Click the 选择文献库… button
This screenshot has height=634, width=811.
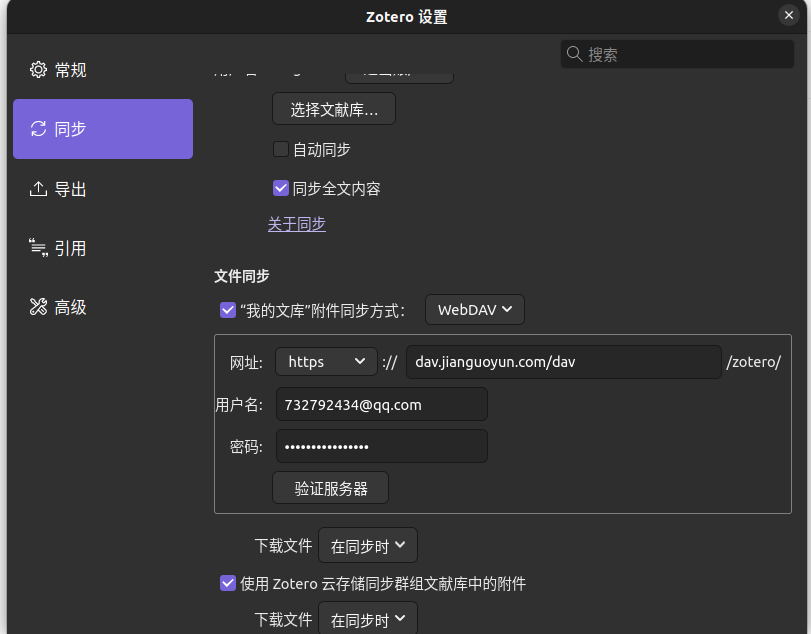tap(334, 109)
